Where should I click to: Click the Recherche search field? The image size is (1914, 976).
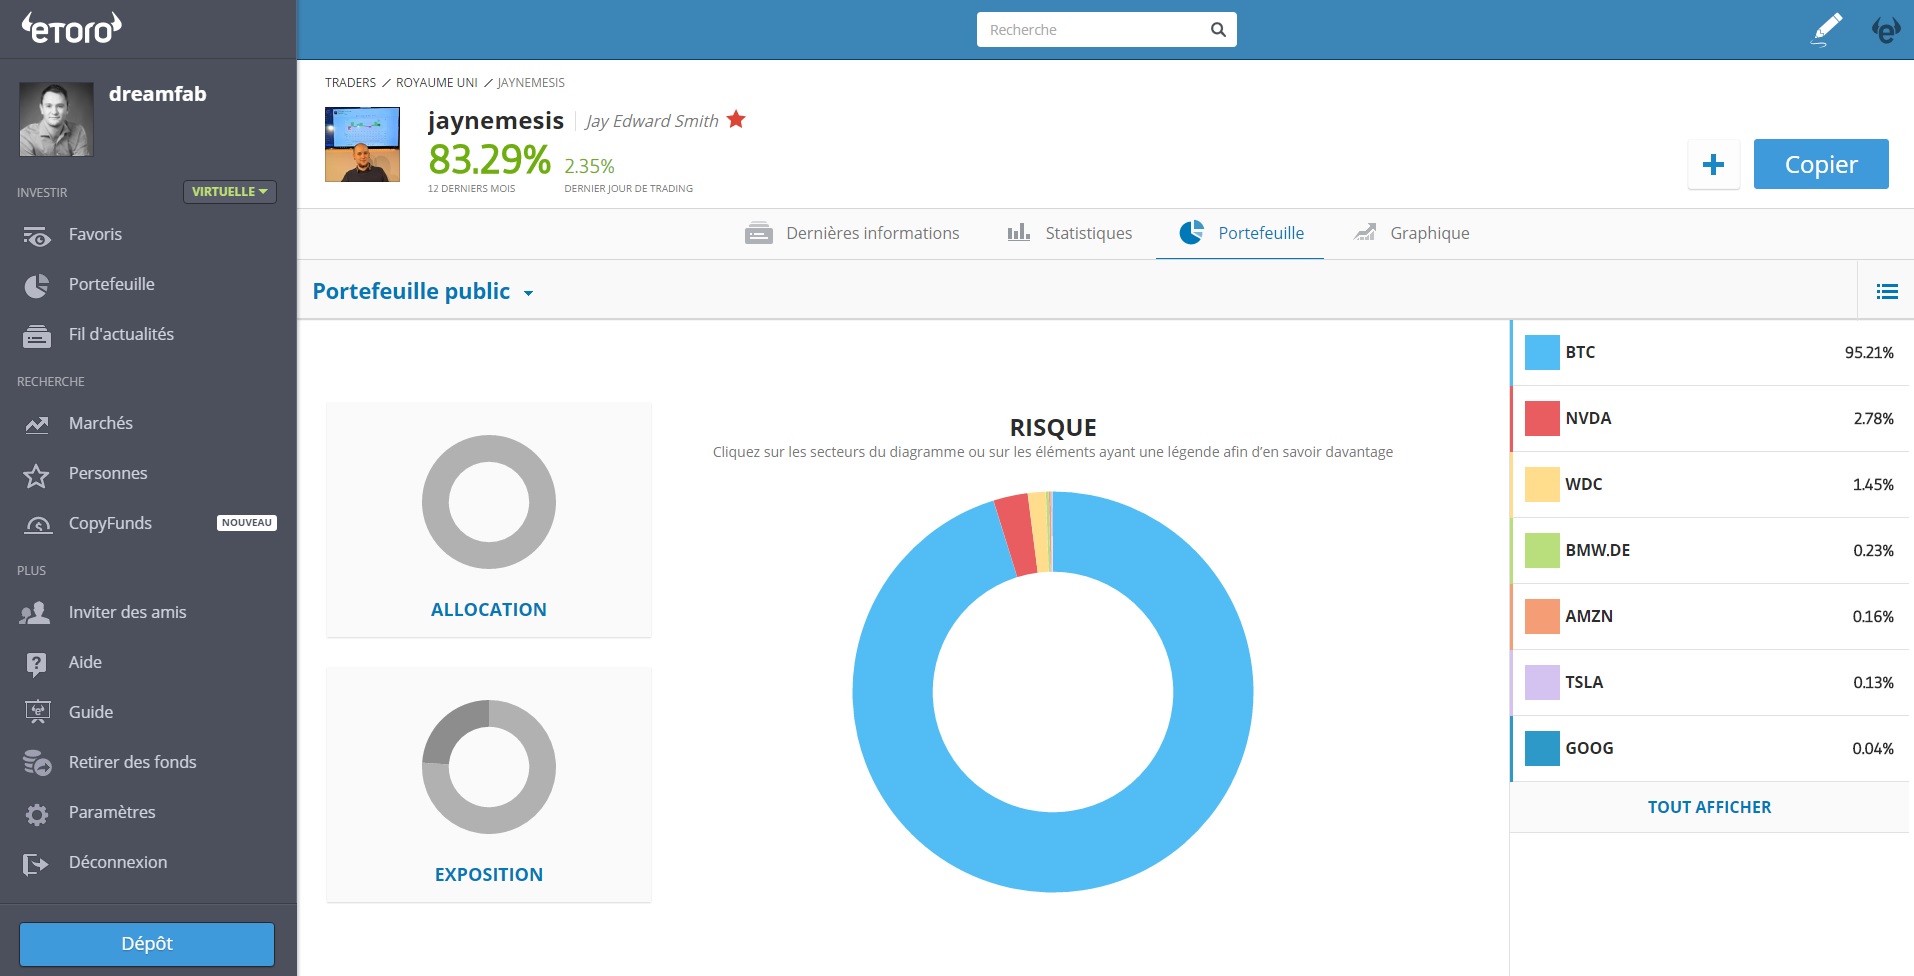1092,30
